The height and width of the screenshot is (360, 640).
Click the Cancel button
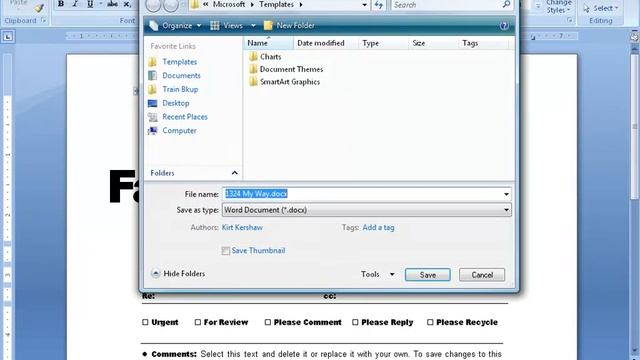pyautogui.click(x=482, y=275)
